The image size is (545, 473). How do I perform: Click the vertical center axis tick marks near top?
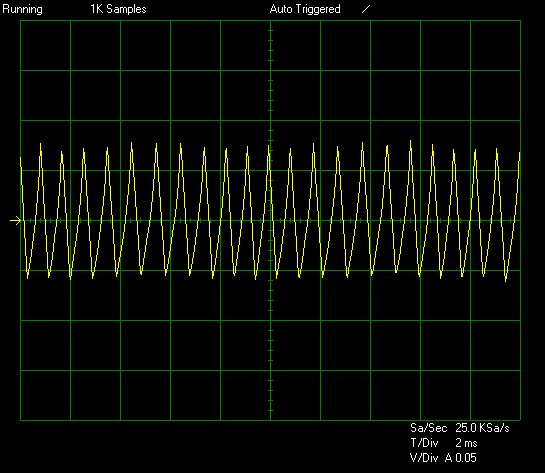pyautogui.click(x=270, y=46)
